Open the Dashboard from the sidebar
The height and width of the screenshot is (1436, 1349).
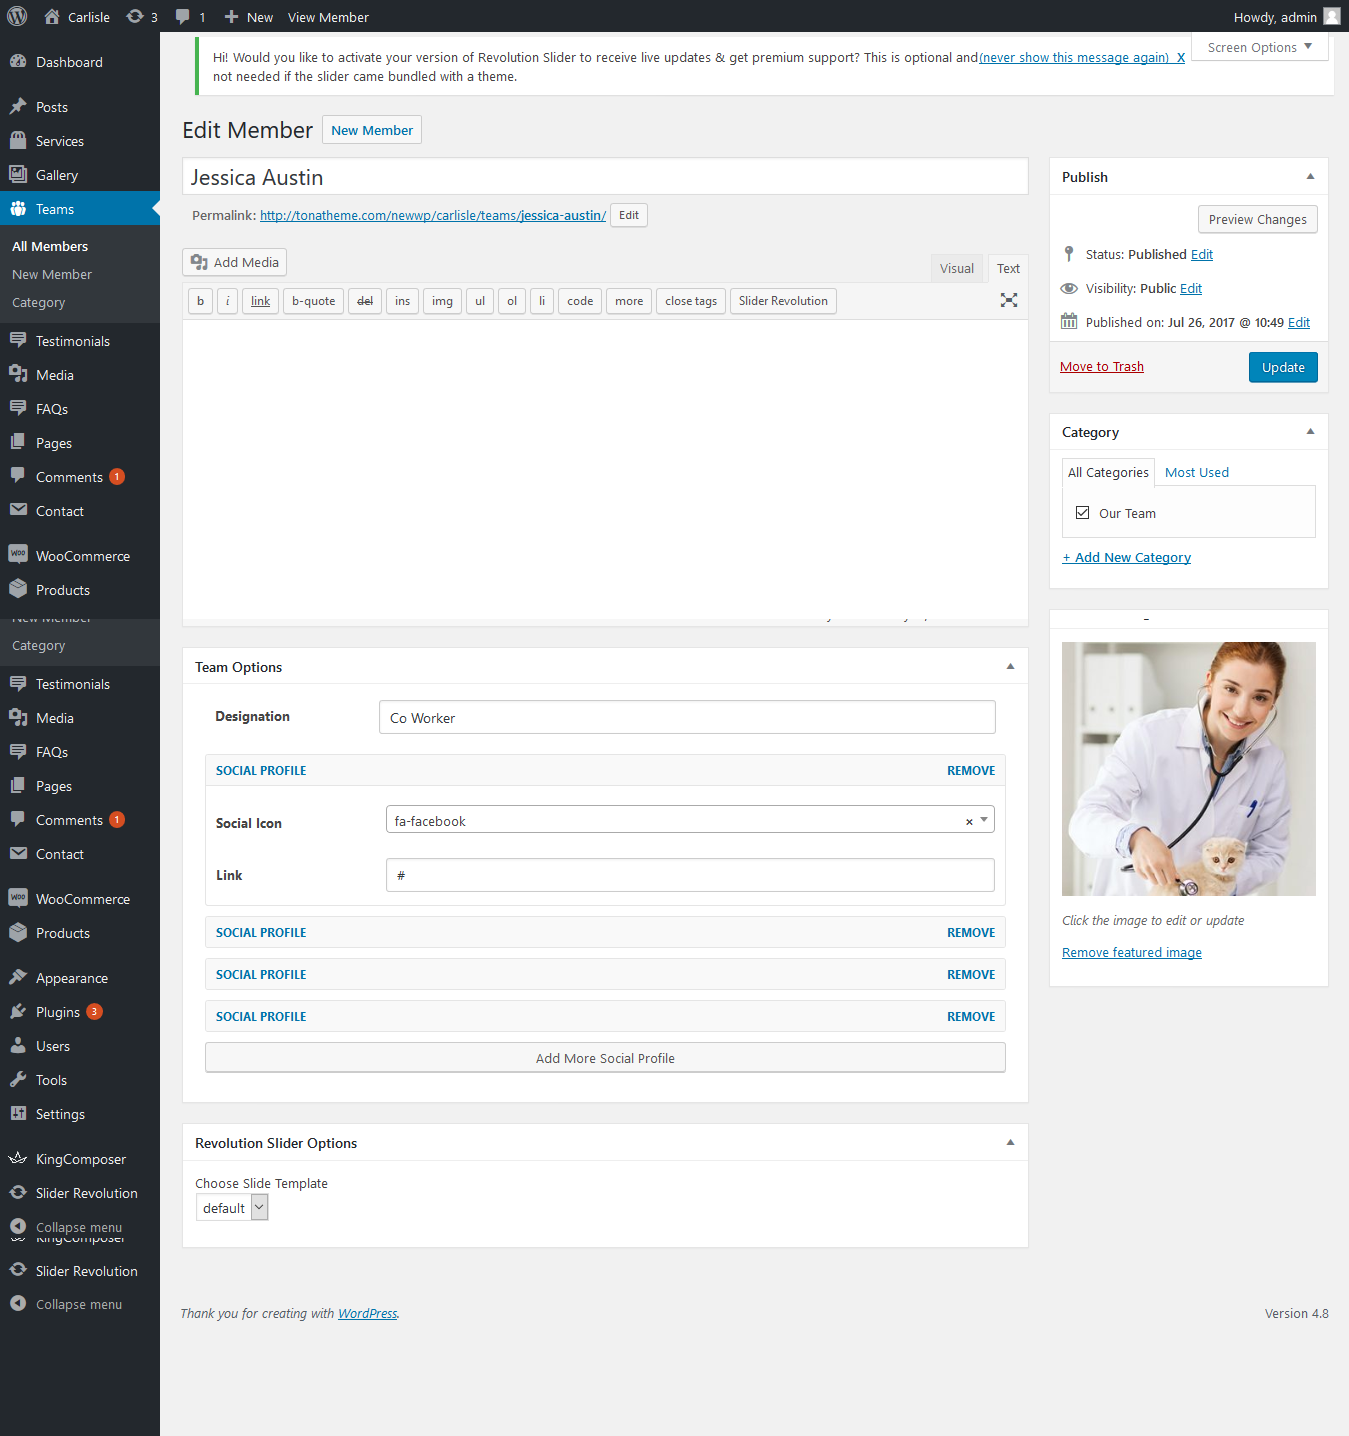point(69,62)
